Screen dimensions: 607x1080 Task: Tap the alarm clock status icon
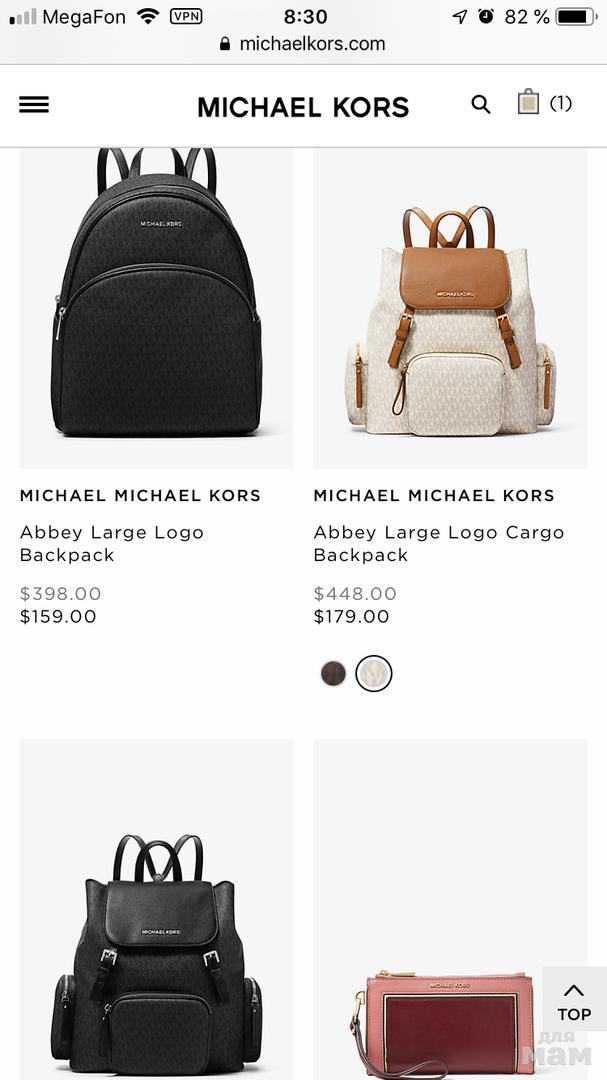(486, 16)
